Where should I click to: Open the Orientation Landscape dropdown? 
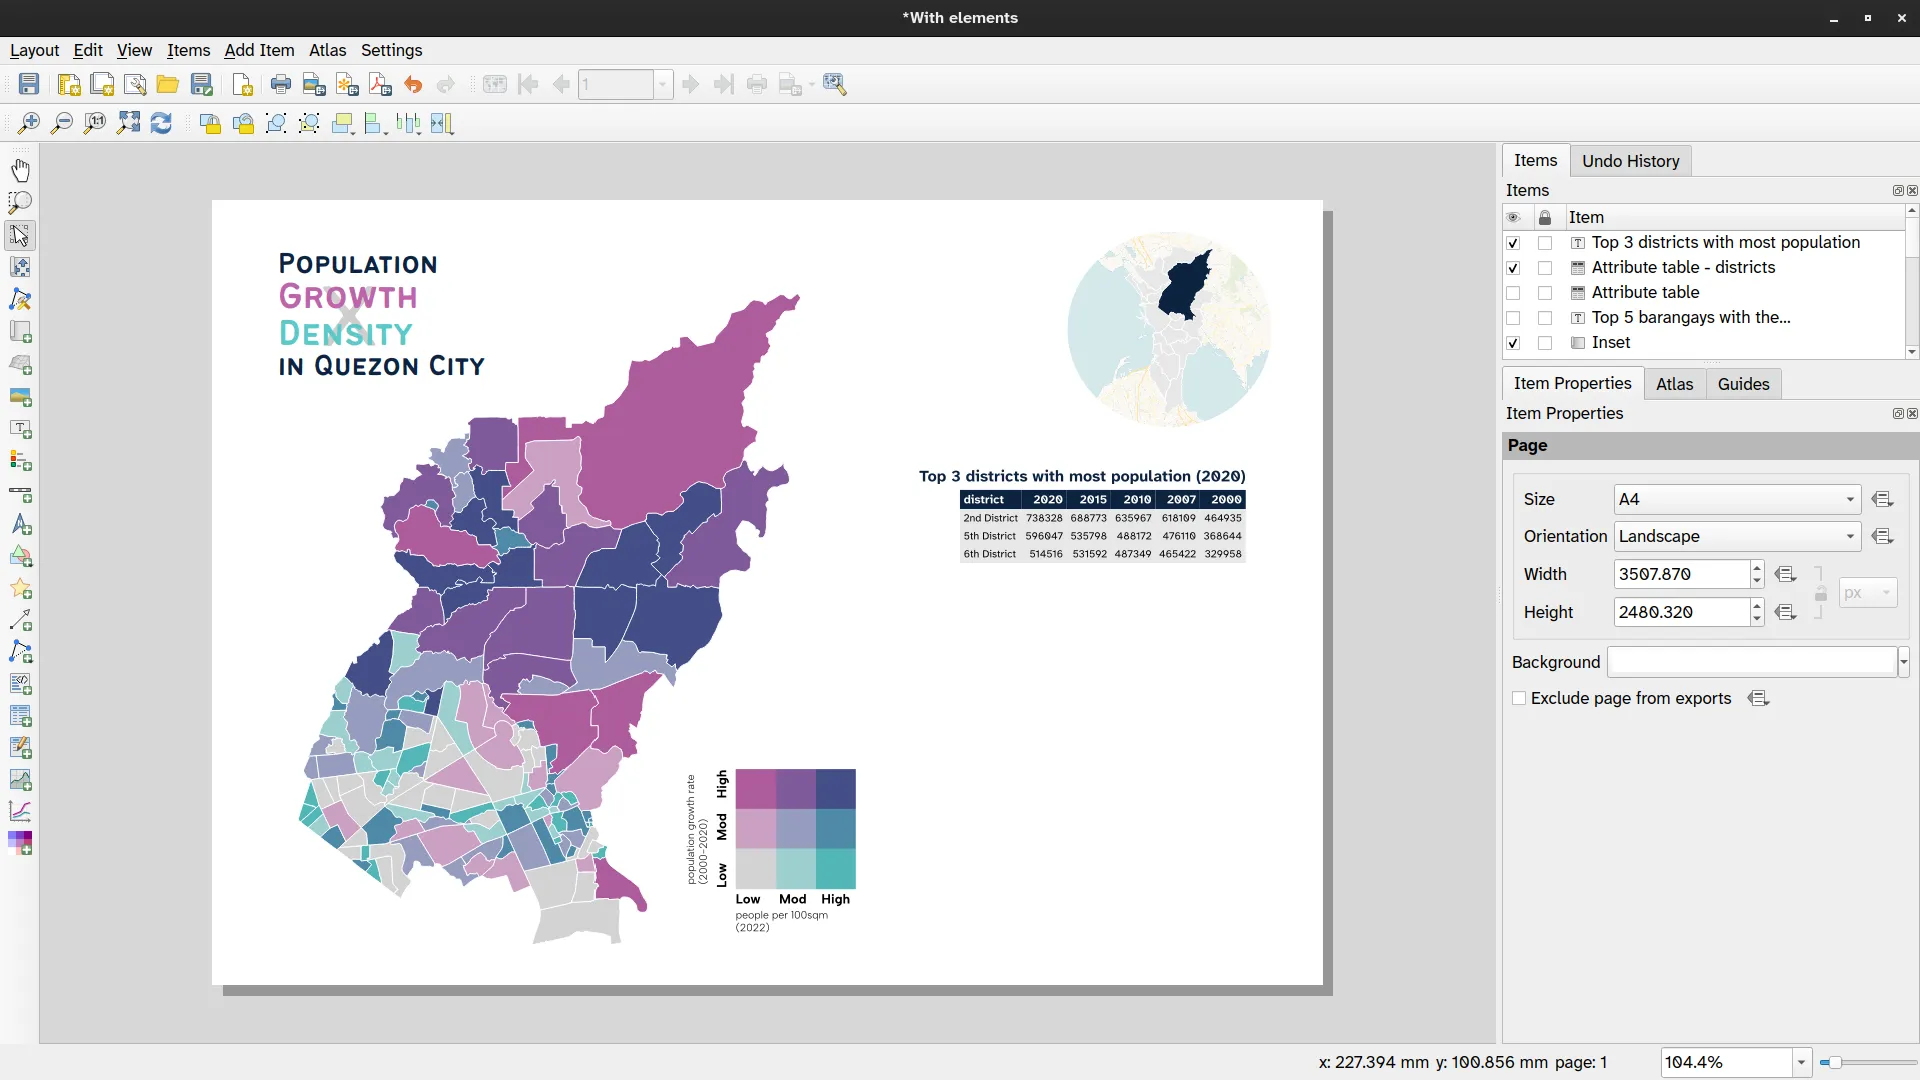(1737, 536)
